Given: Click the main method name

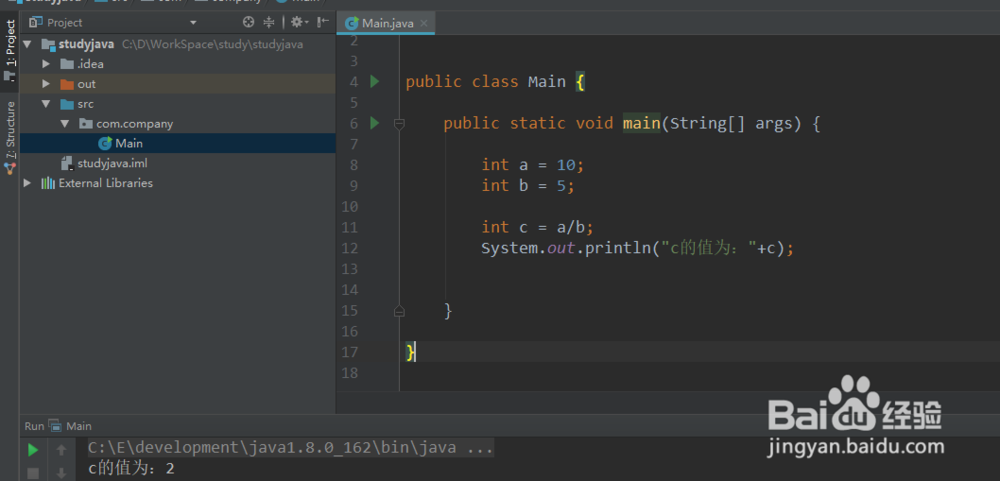Looking at the screenshot, I should pyautogui.click(x=642, y=123).
